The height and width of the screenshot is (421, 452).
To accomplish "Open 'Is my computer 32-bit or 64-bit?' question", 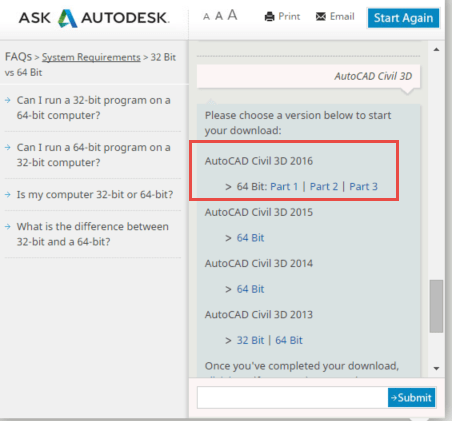I will [95, 194].
